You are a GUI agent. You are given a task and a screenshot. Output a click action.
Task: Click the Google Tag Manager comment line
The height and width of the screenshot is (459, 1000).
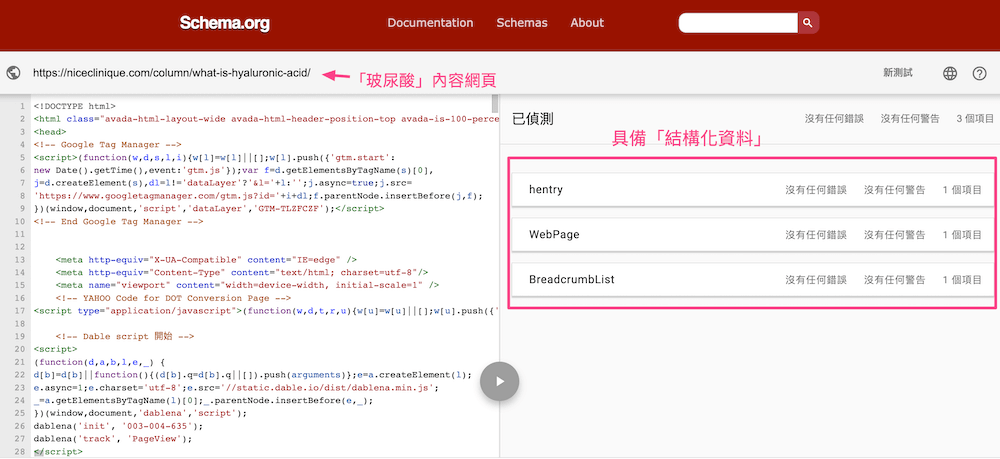pos(108,144)
